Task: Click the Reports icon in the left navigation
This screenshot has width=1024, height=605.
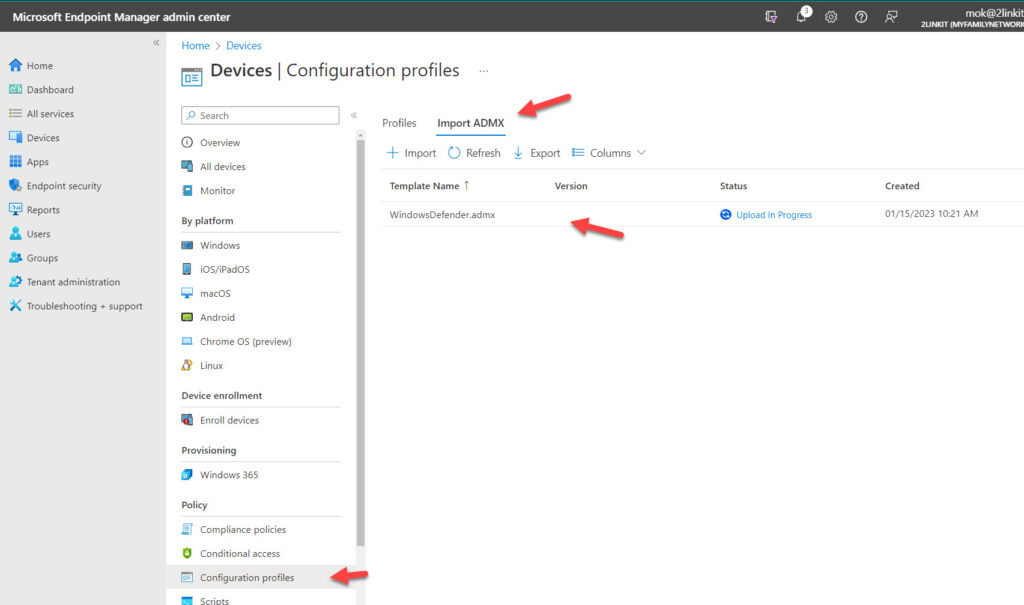Action: click(15, 210)
